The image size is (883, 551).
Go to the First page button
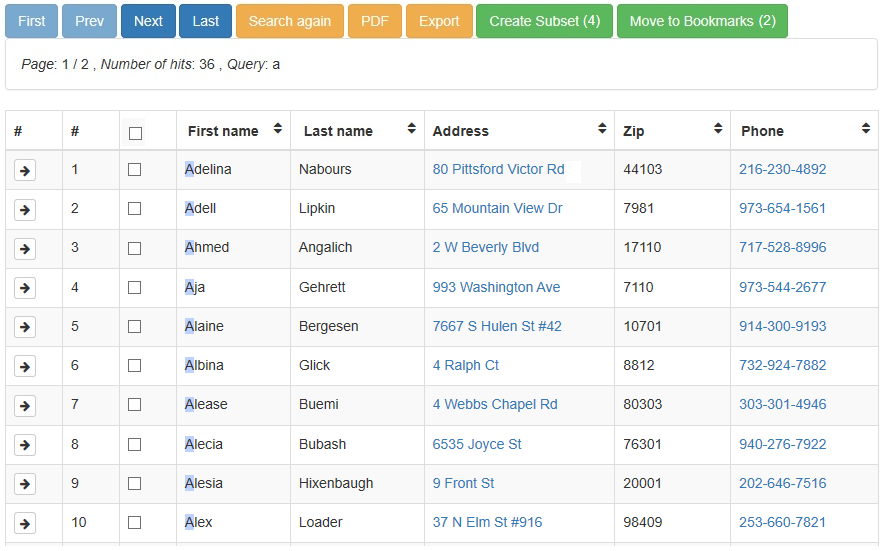click(x=32, y=21)
